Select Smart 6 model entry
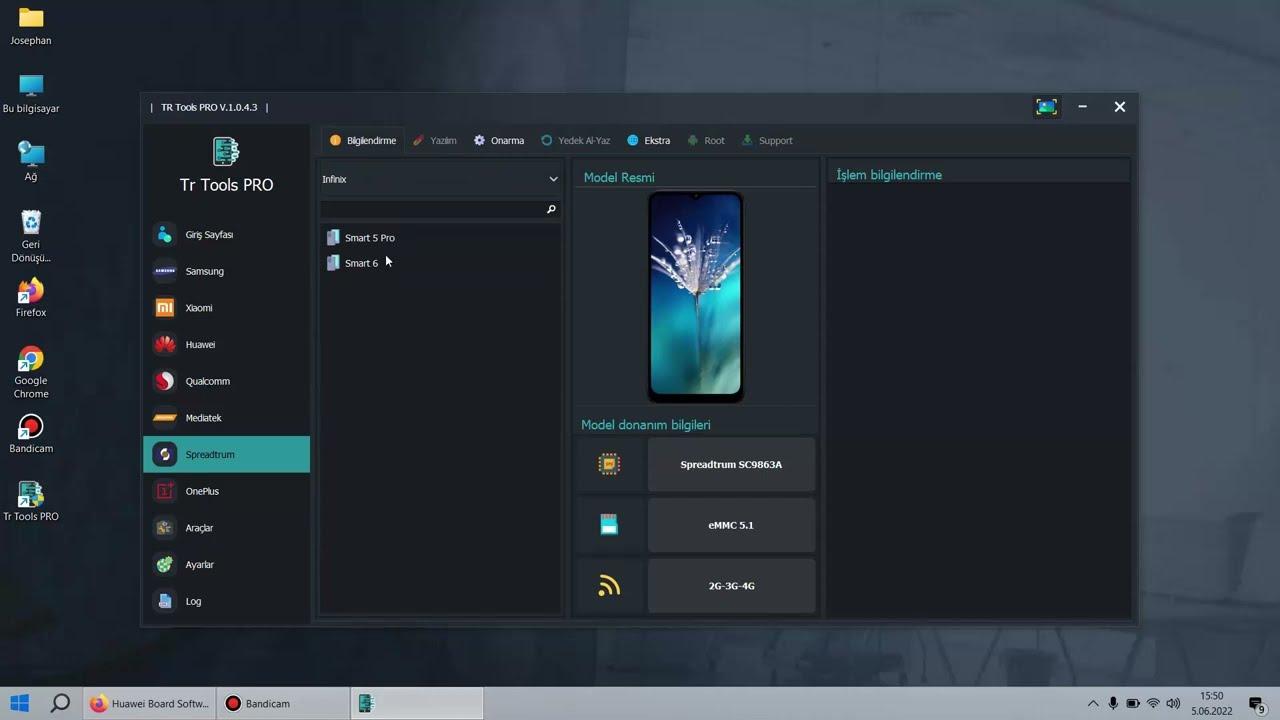This screenshot has width=1280, height=720. [361, 262]
